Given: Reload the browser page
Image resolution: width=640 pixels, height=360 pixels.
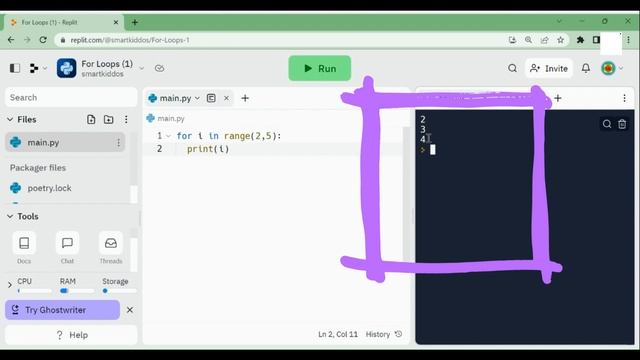Looking at the screenshot, I should (43, 40).
